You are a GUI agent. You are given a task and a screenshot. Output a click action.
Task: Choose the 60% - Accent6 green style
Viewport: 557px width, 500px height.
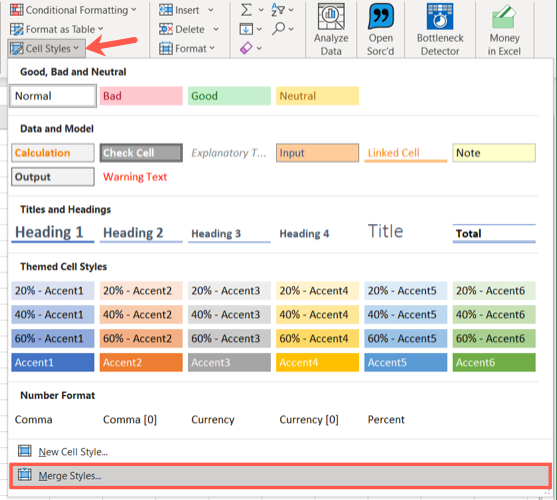click(494, 338)
